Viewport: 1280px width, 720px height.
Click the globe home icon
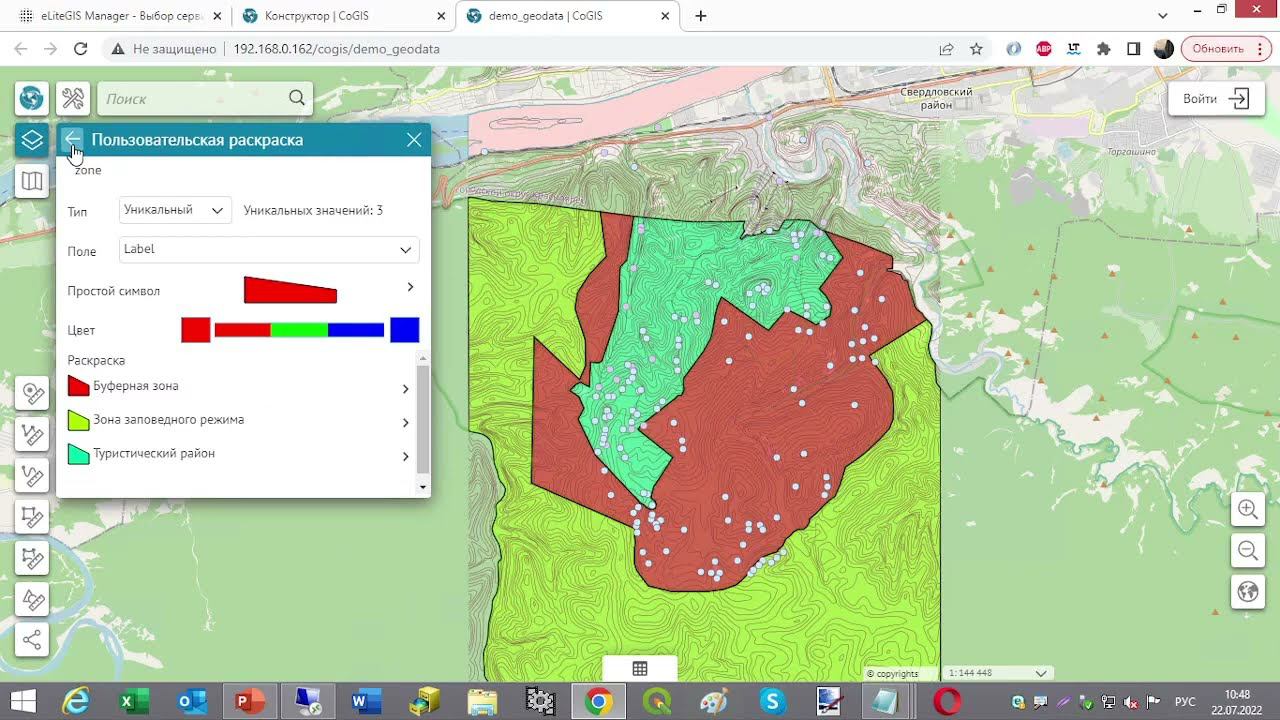click(x=32, y=98)
